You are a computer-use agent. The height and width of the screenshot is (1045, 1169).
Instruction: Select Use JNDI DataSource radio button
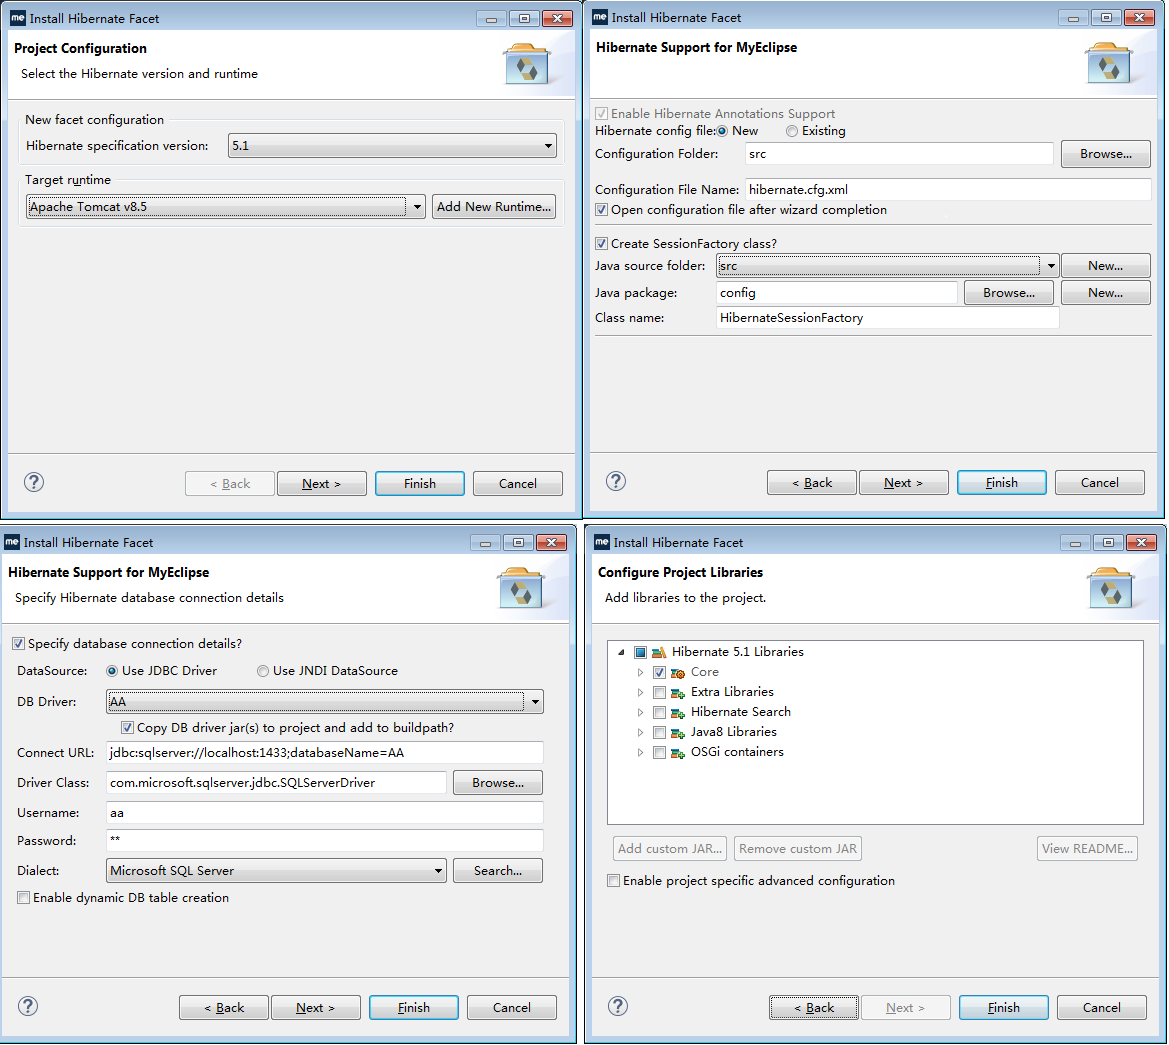(262, 671)
